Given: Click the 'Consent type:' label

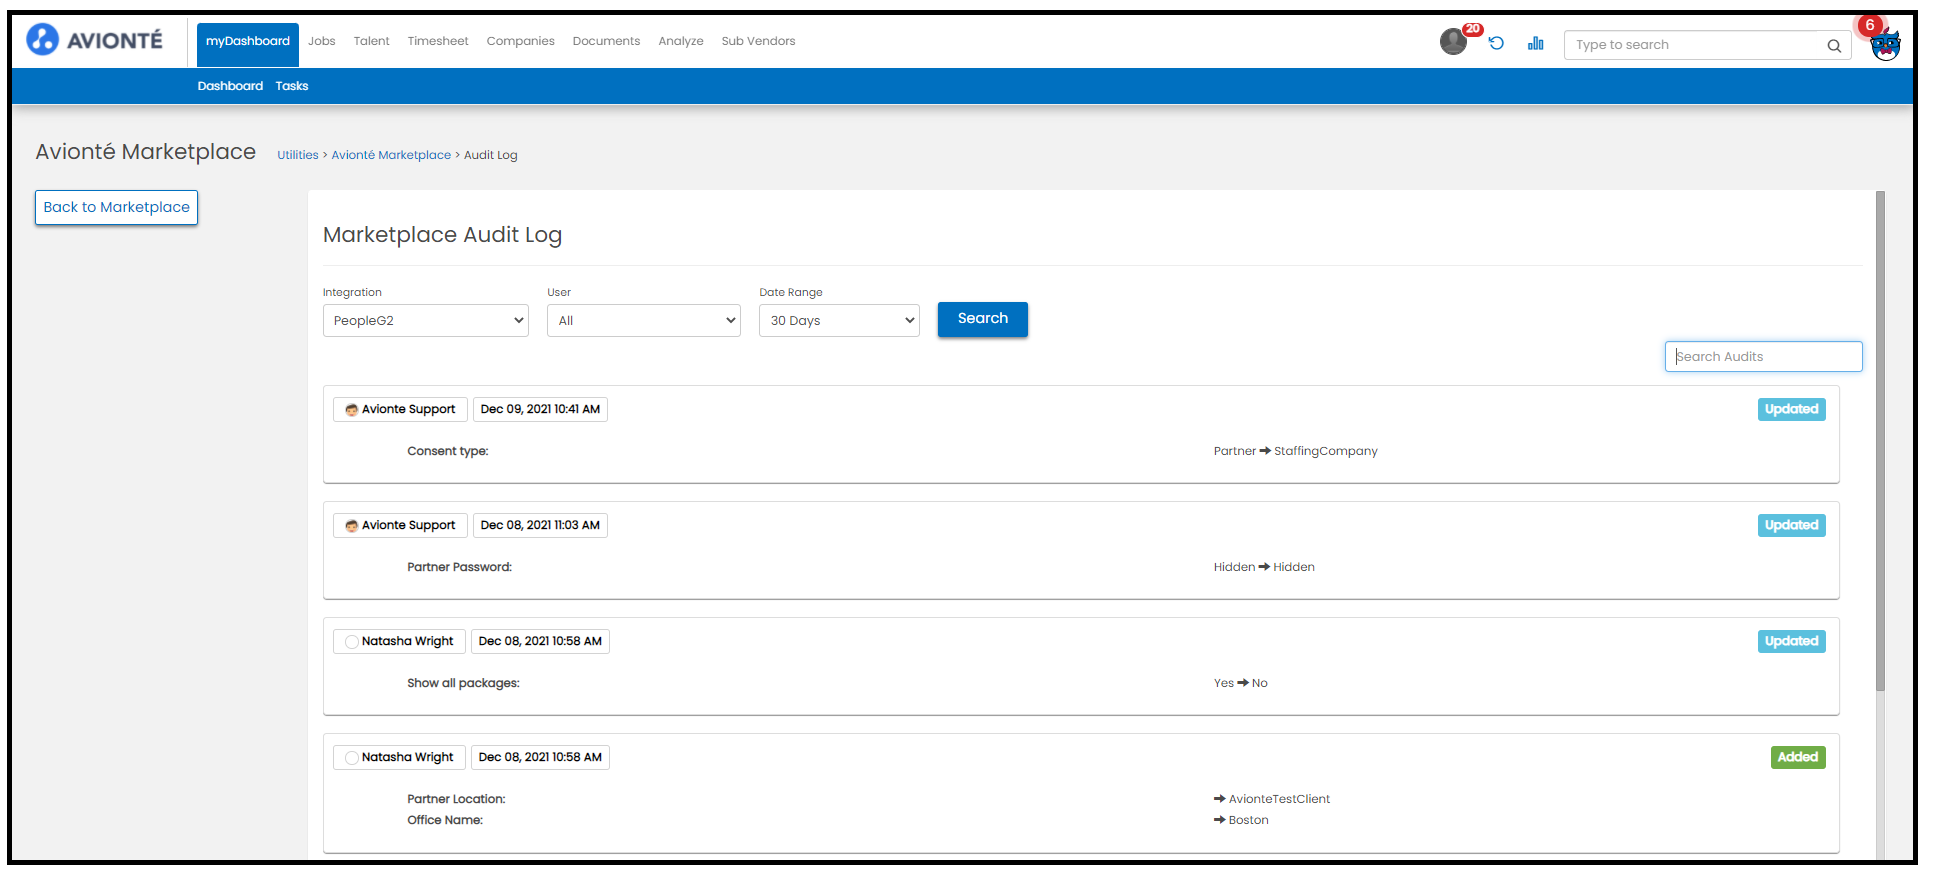Looking at the screenshot, I should click(x=448, y=451).
